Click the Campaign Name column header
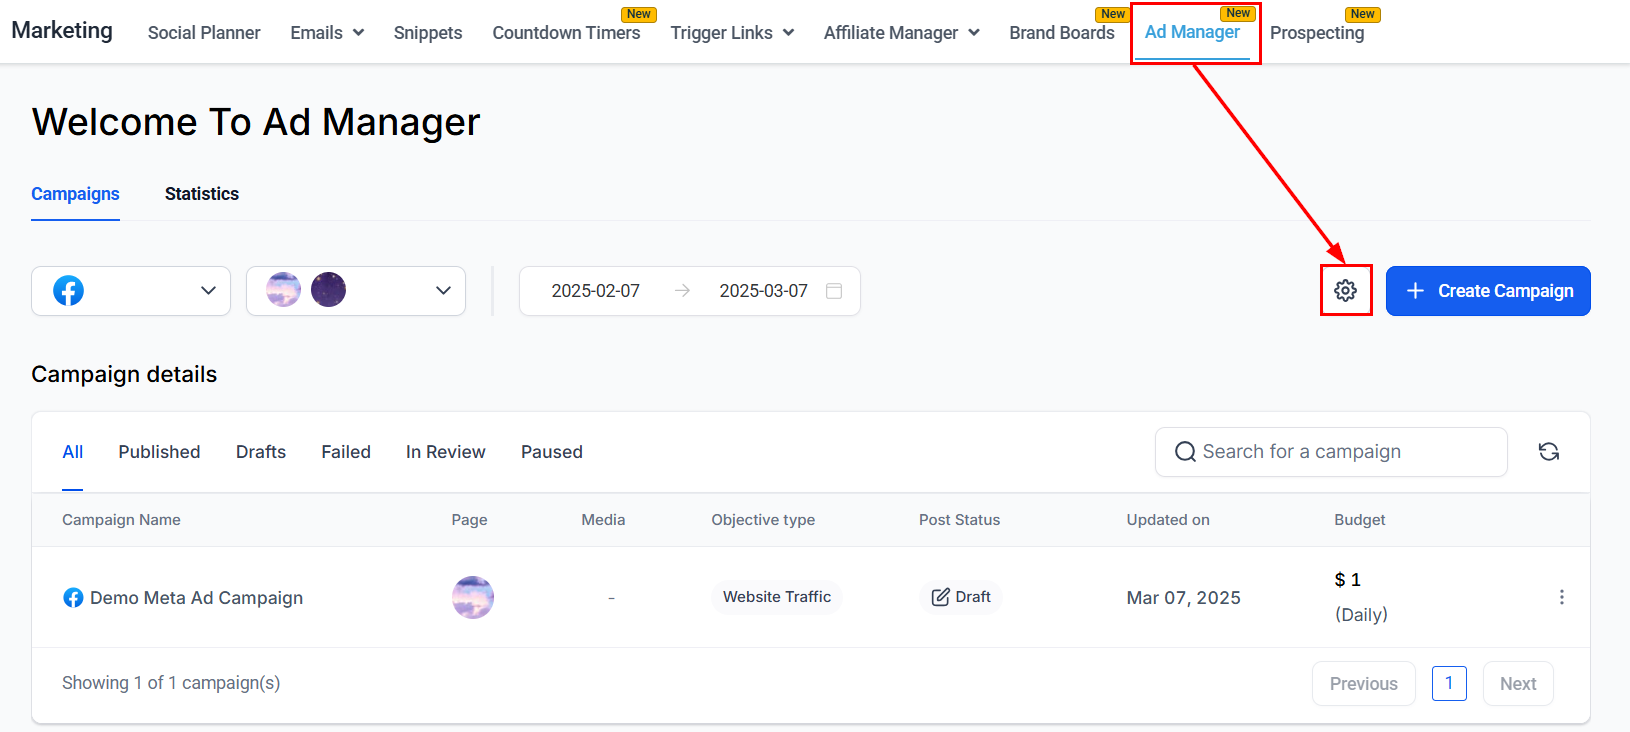Screen dimensions: 1630x732 pos(121,520)
